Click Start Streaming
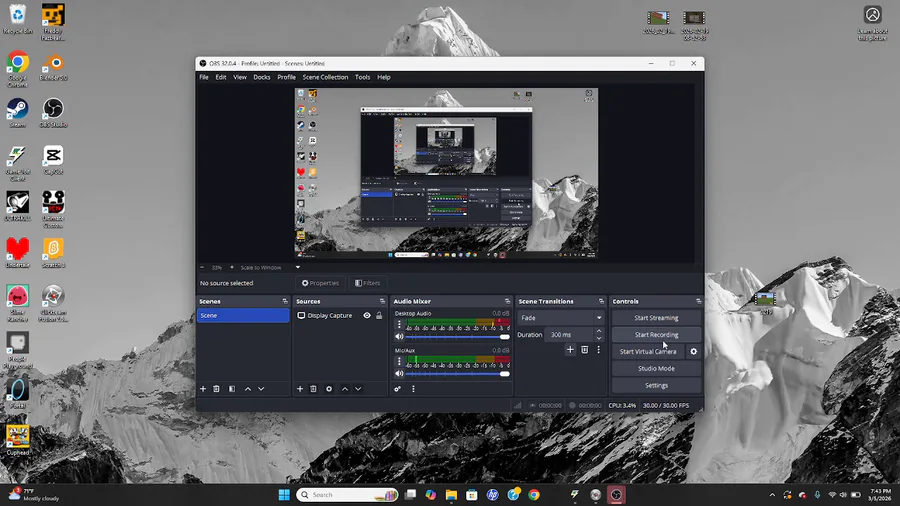Image resolution: width=900 pixels, height=506 pixels. point(656,318)
